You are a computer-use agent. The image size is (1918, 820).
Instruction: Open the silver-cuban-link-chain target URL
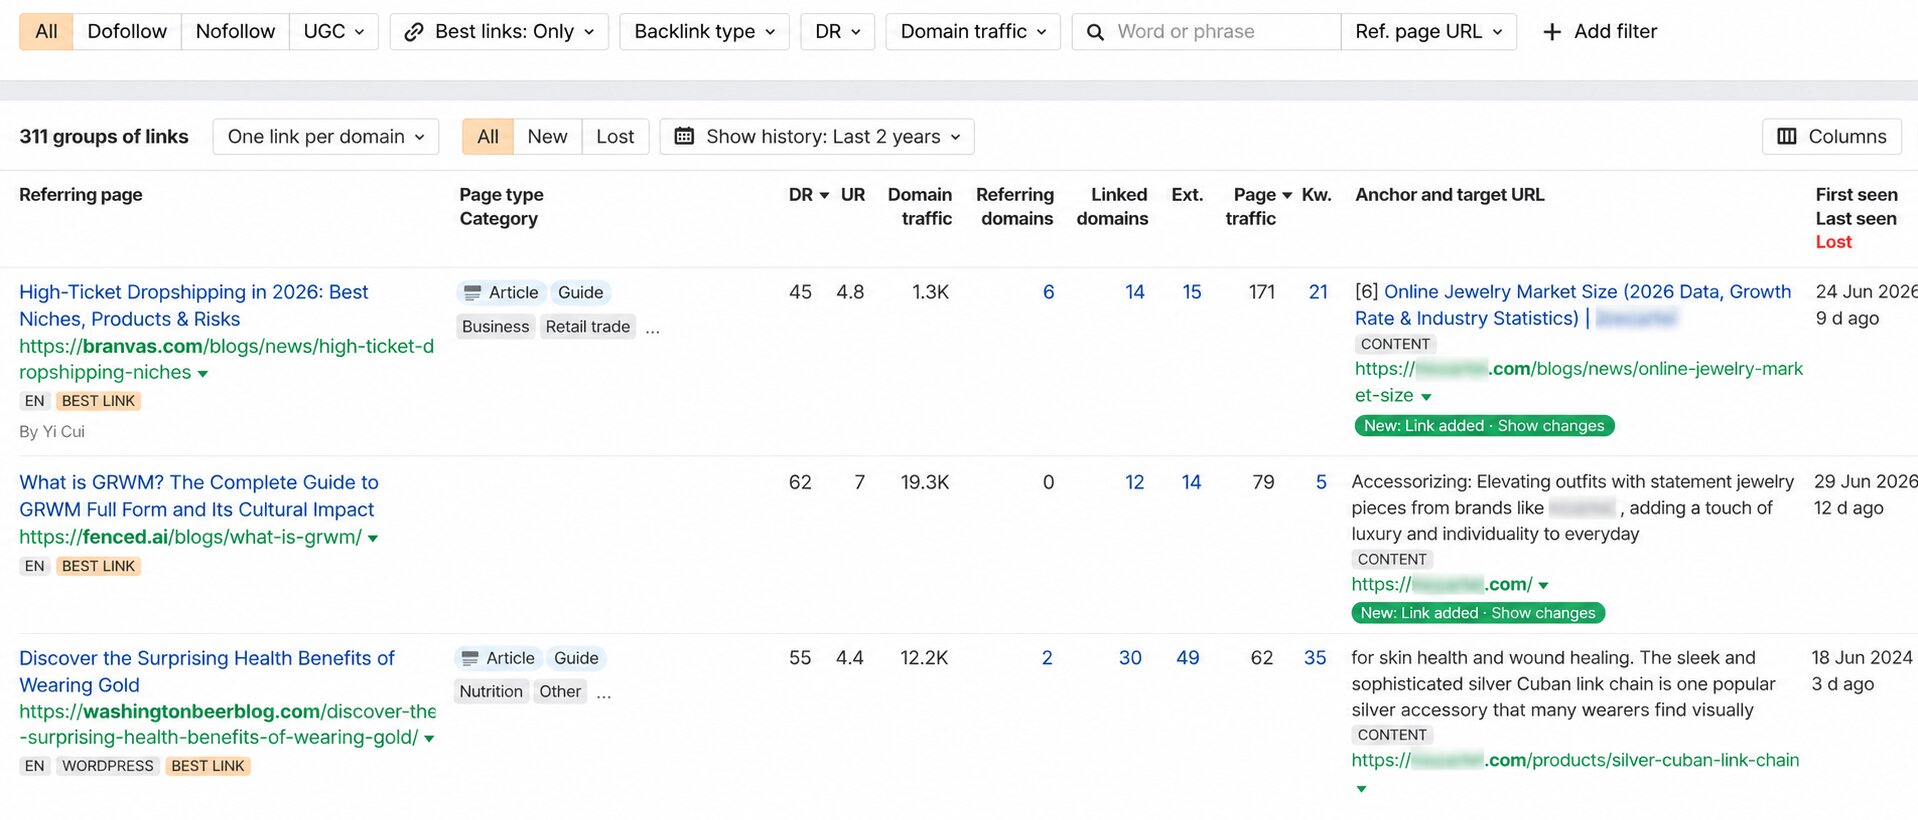coord(1575,760)
